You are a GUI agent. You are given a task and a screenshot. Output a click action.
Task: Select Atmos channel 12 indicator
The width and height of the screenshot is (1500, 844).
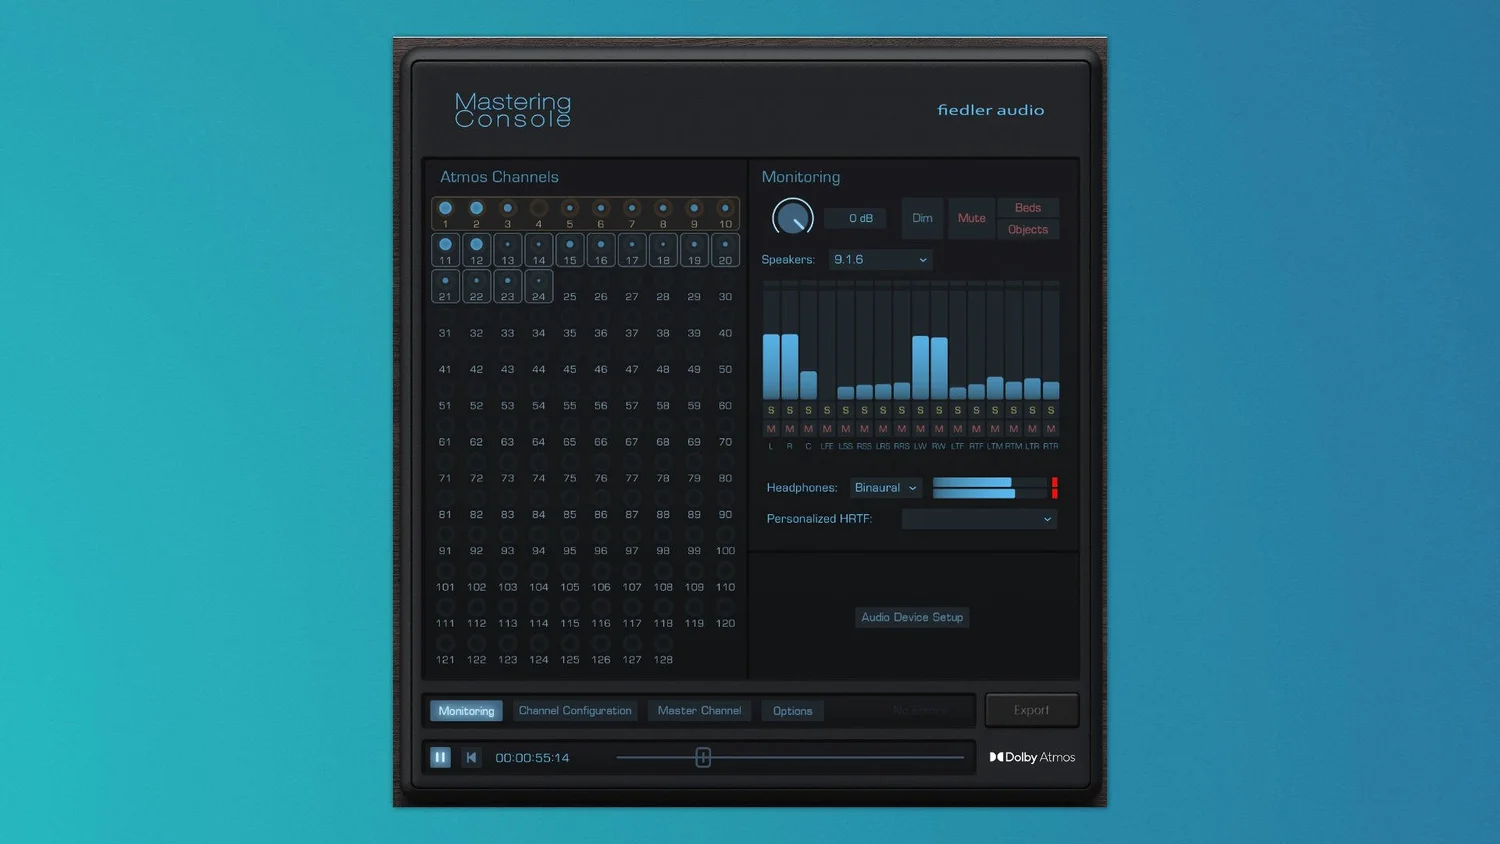tap(476, 245)
